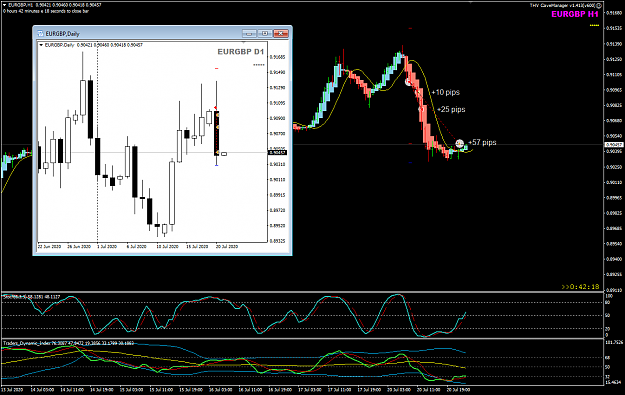Image resolution: width=625 pixels, height=395 pixels.
Task: Select the +10 pips annotation
Action: (x=445, y=92)
